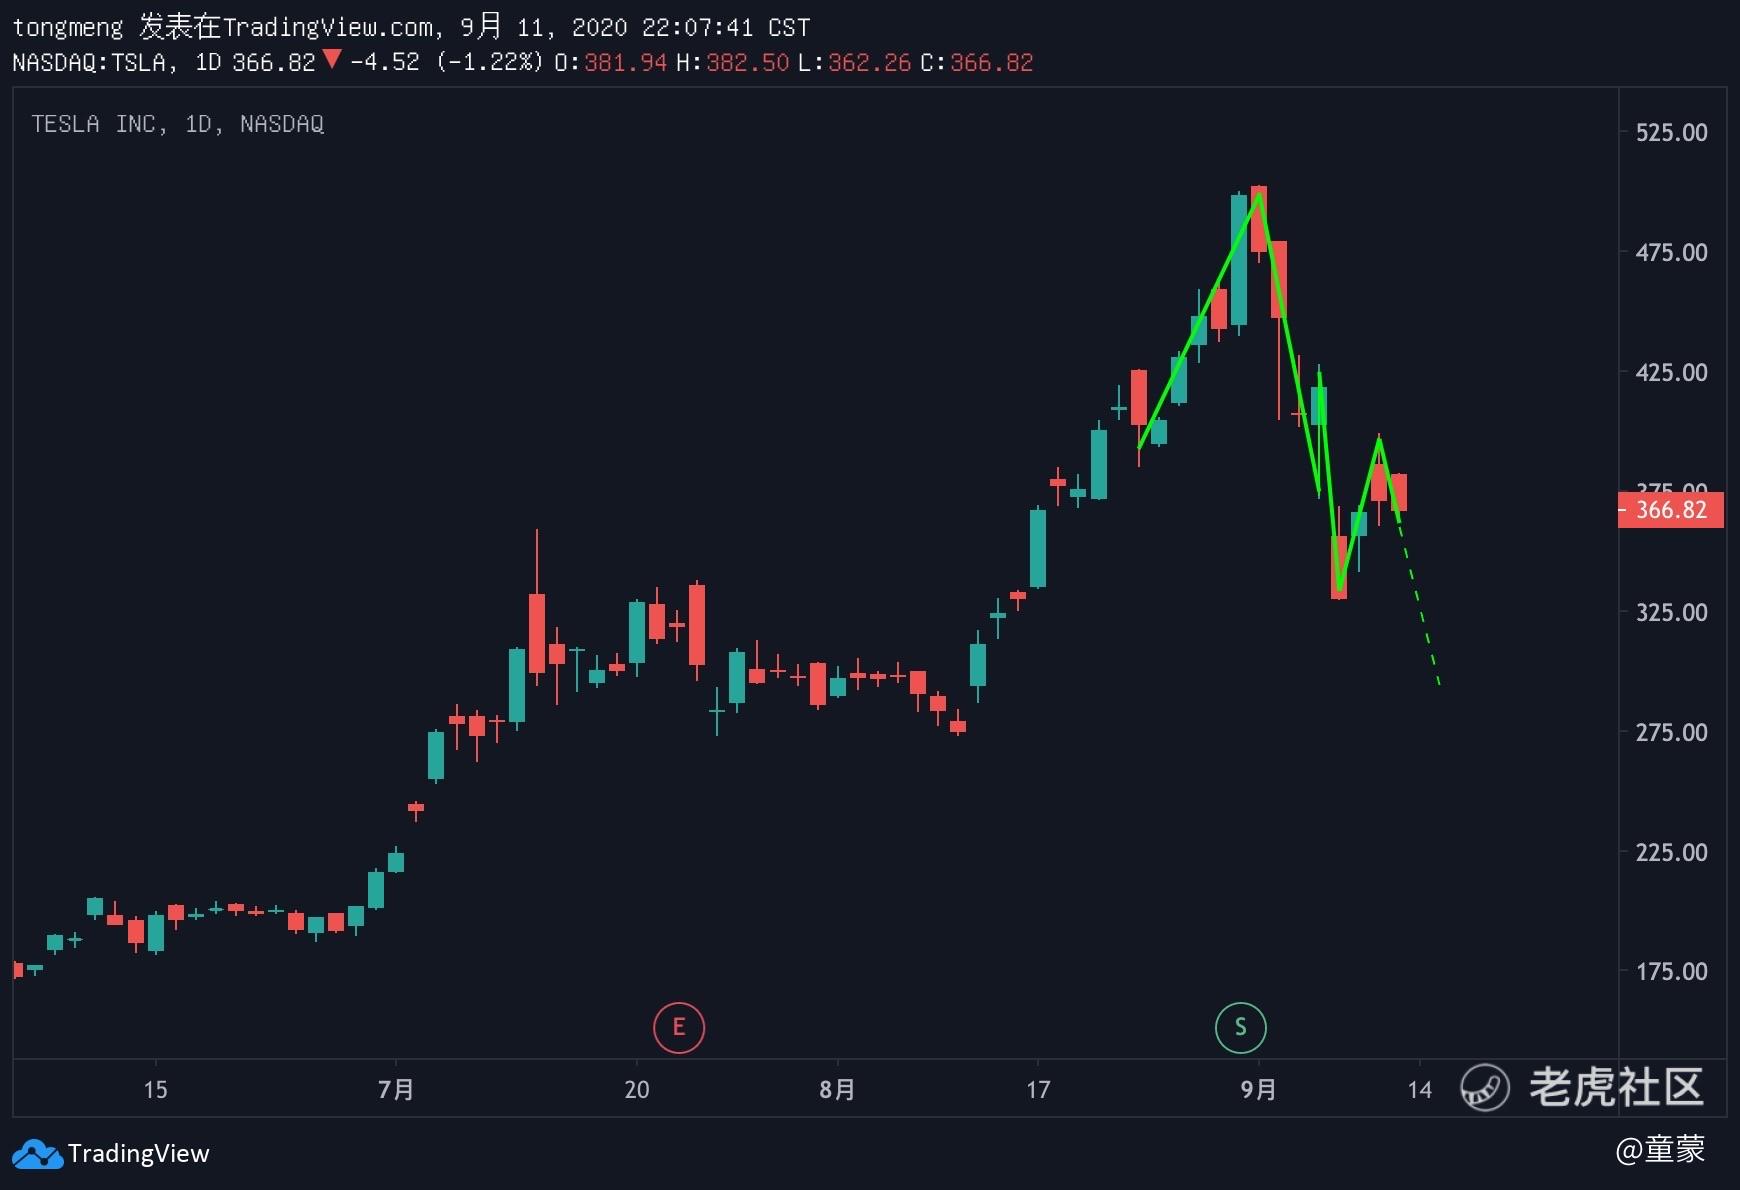Click the 325.00 price axis label
The image size is (1740, 1190).
1671,612
